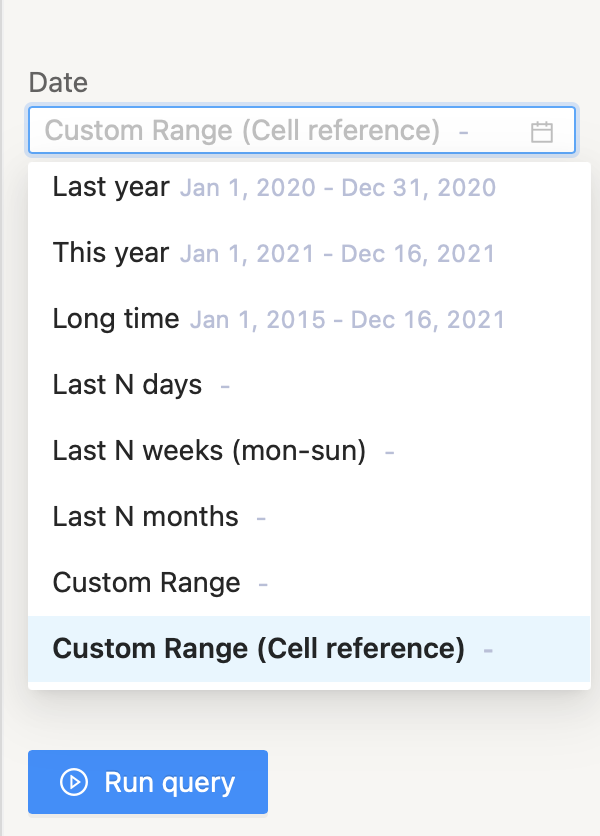Image resolution: width=600 pixels, height=836 pixels.
Task: Select Last N days option
Action: 309,385
